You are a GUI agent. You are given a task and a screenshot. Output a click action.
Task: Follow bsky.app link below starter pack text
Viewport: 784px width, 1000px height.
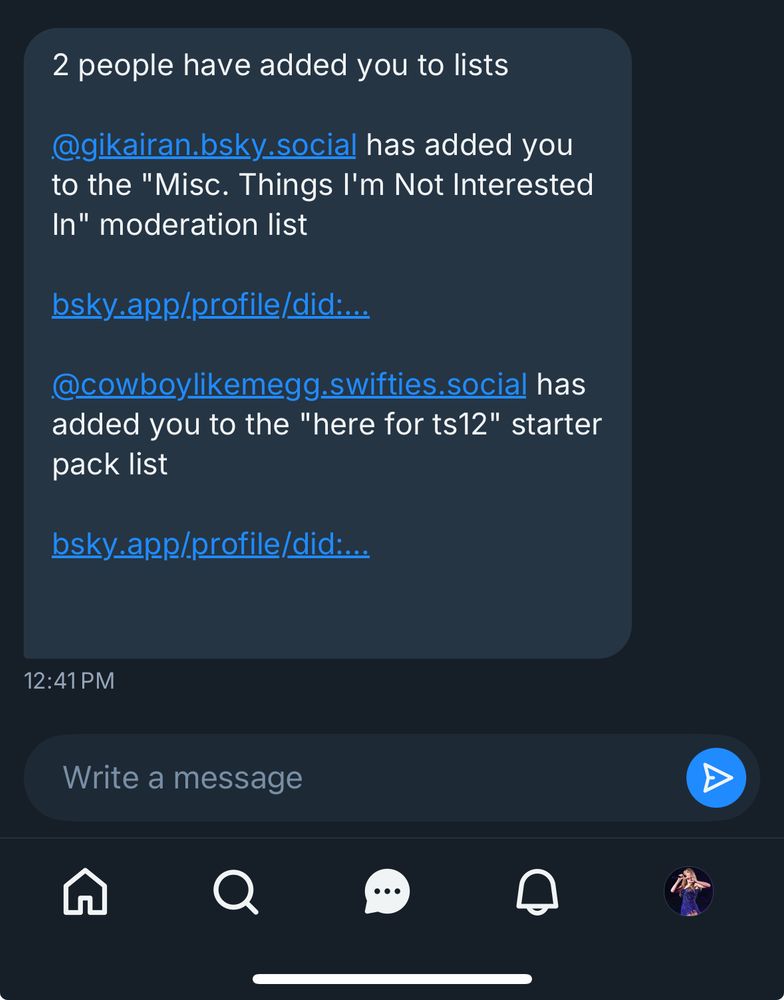[210, 545]
